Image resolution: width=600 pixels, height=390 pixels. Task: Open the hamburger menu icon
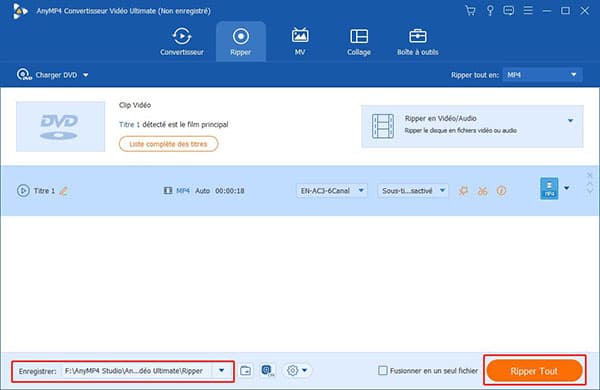(x=528, y=10)
